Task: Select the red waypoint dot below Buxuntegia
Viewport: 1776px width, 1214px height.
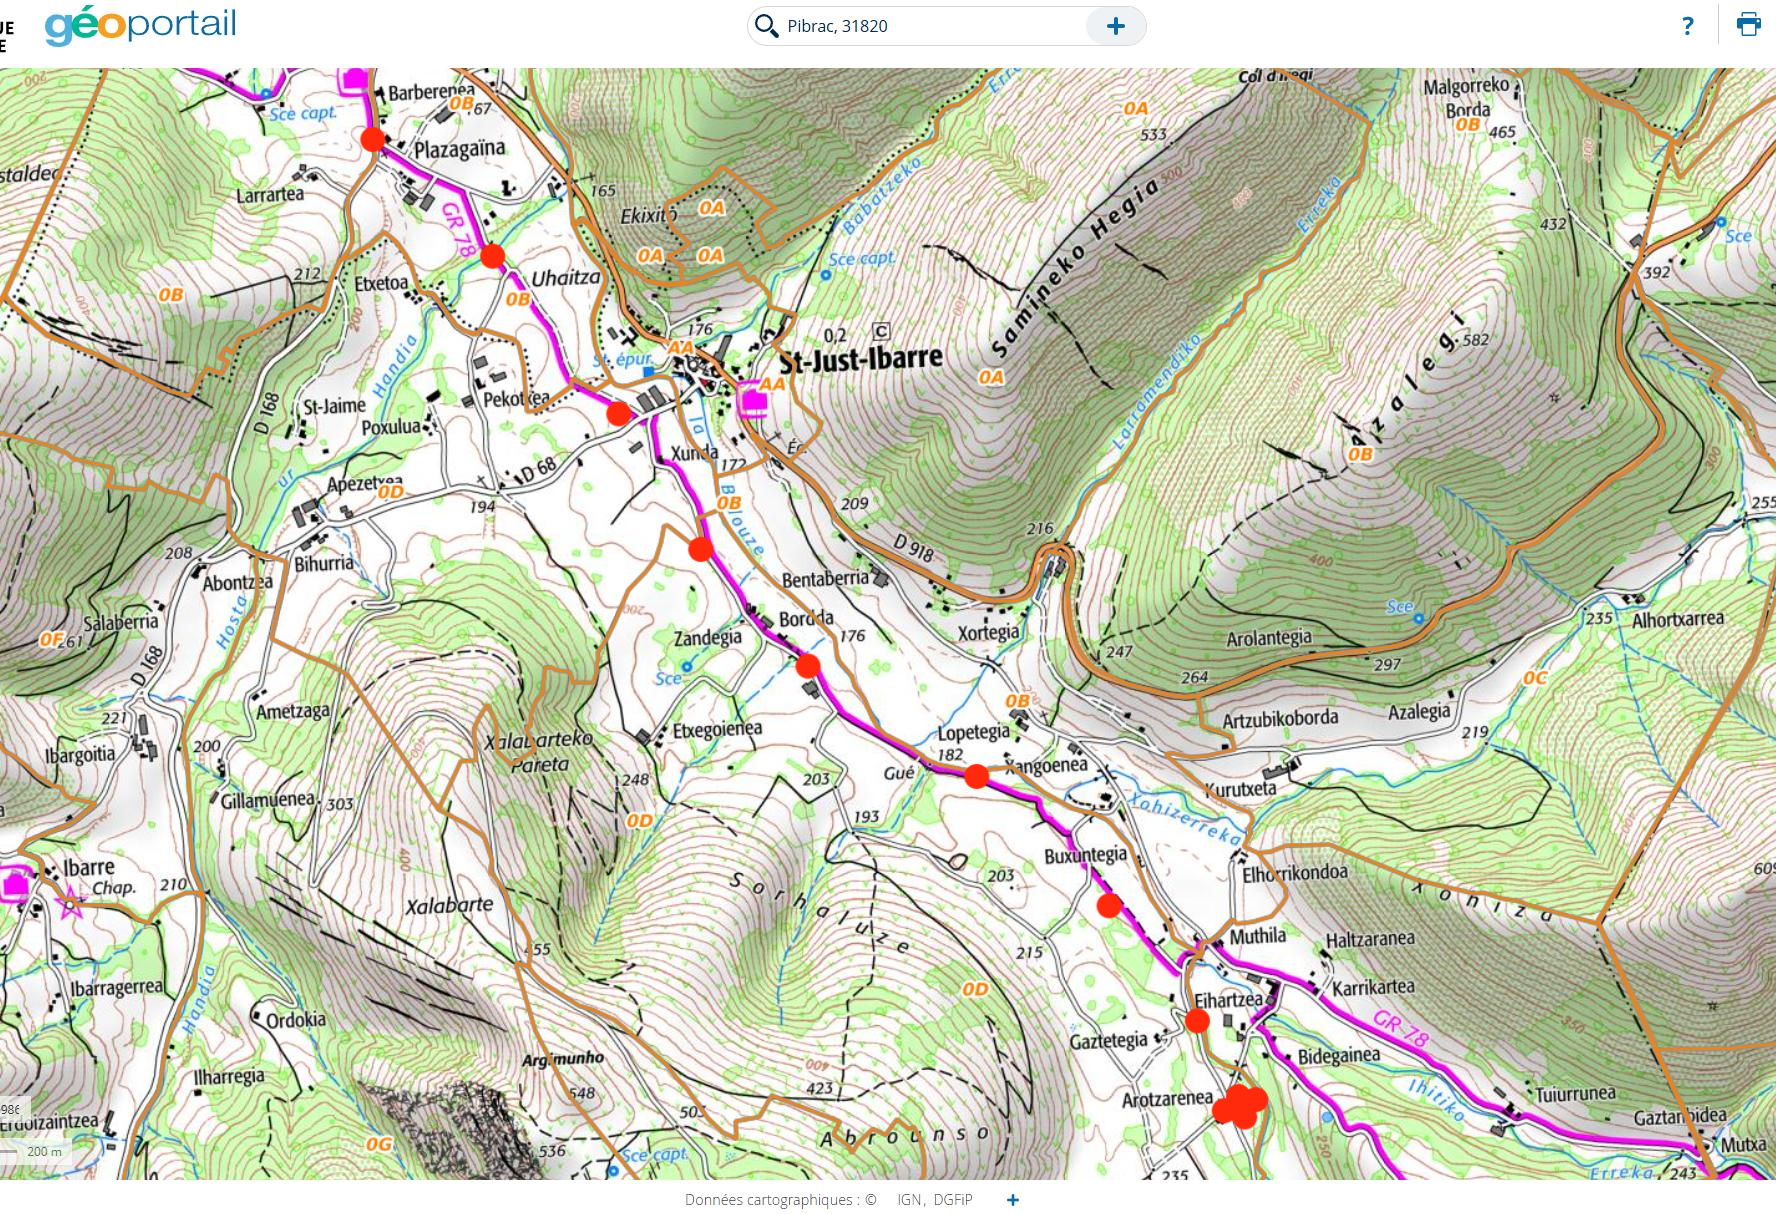Action: (1109, 906)
